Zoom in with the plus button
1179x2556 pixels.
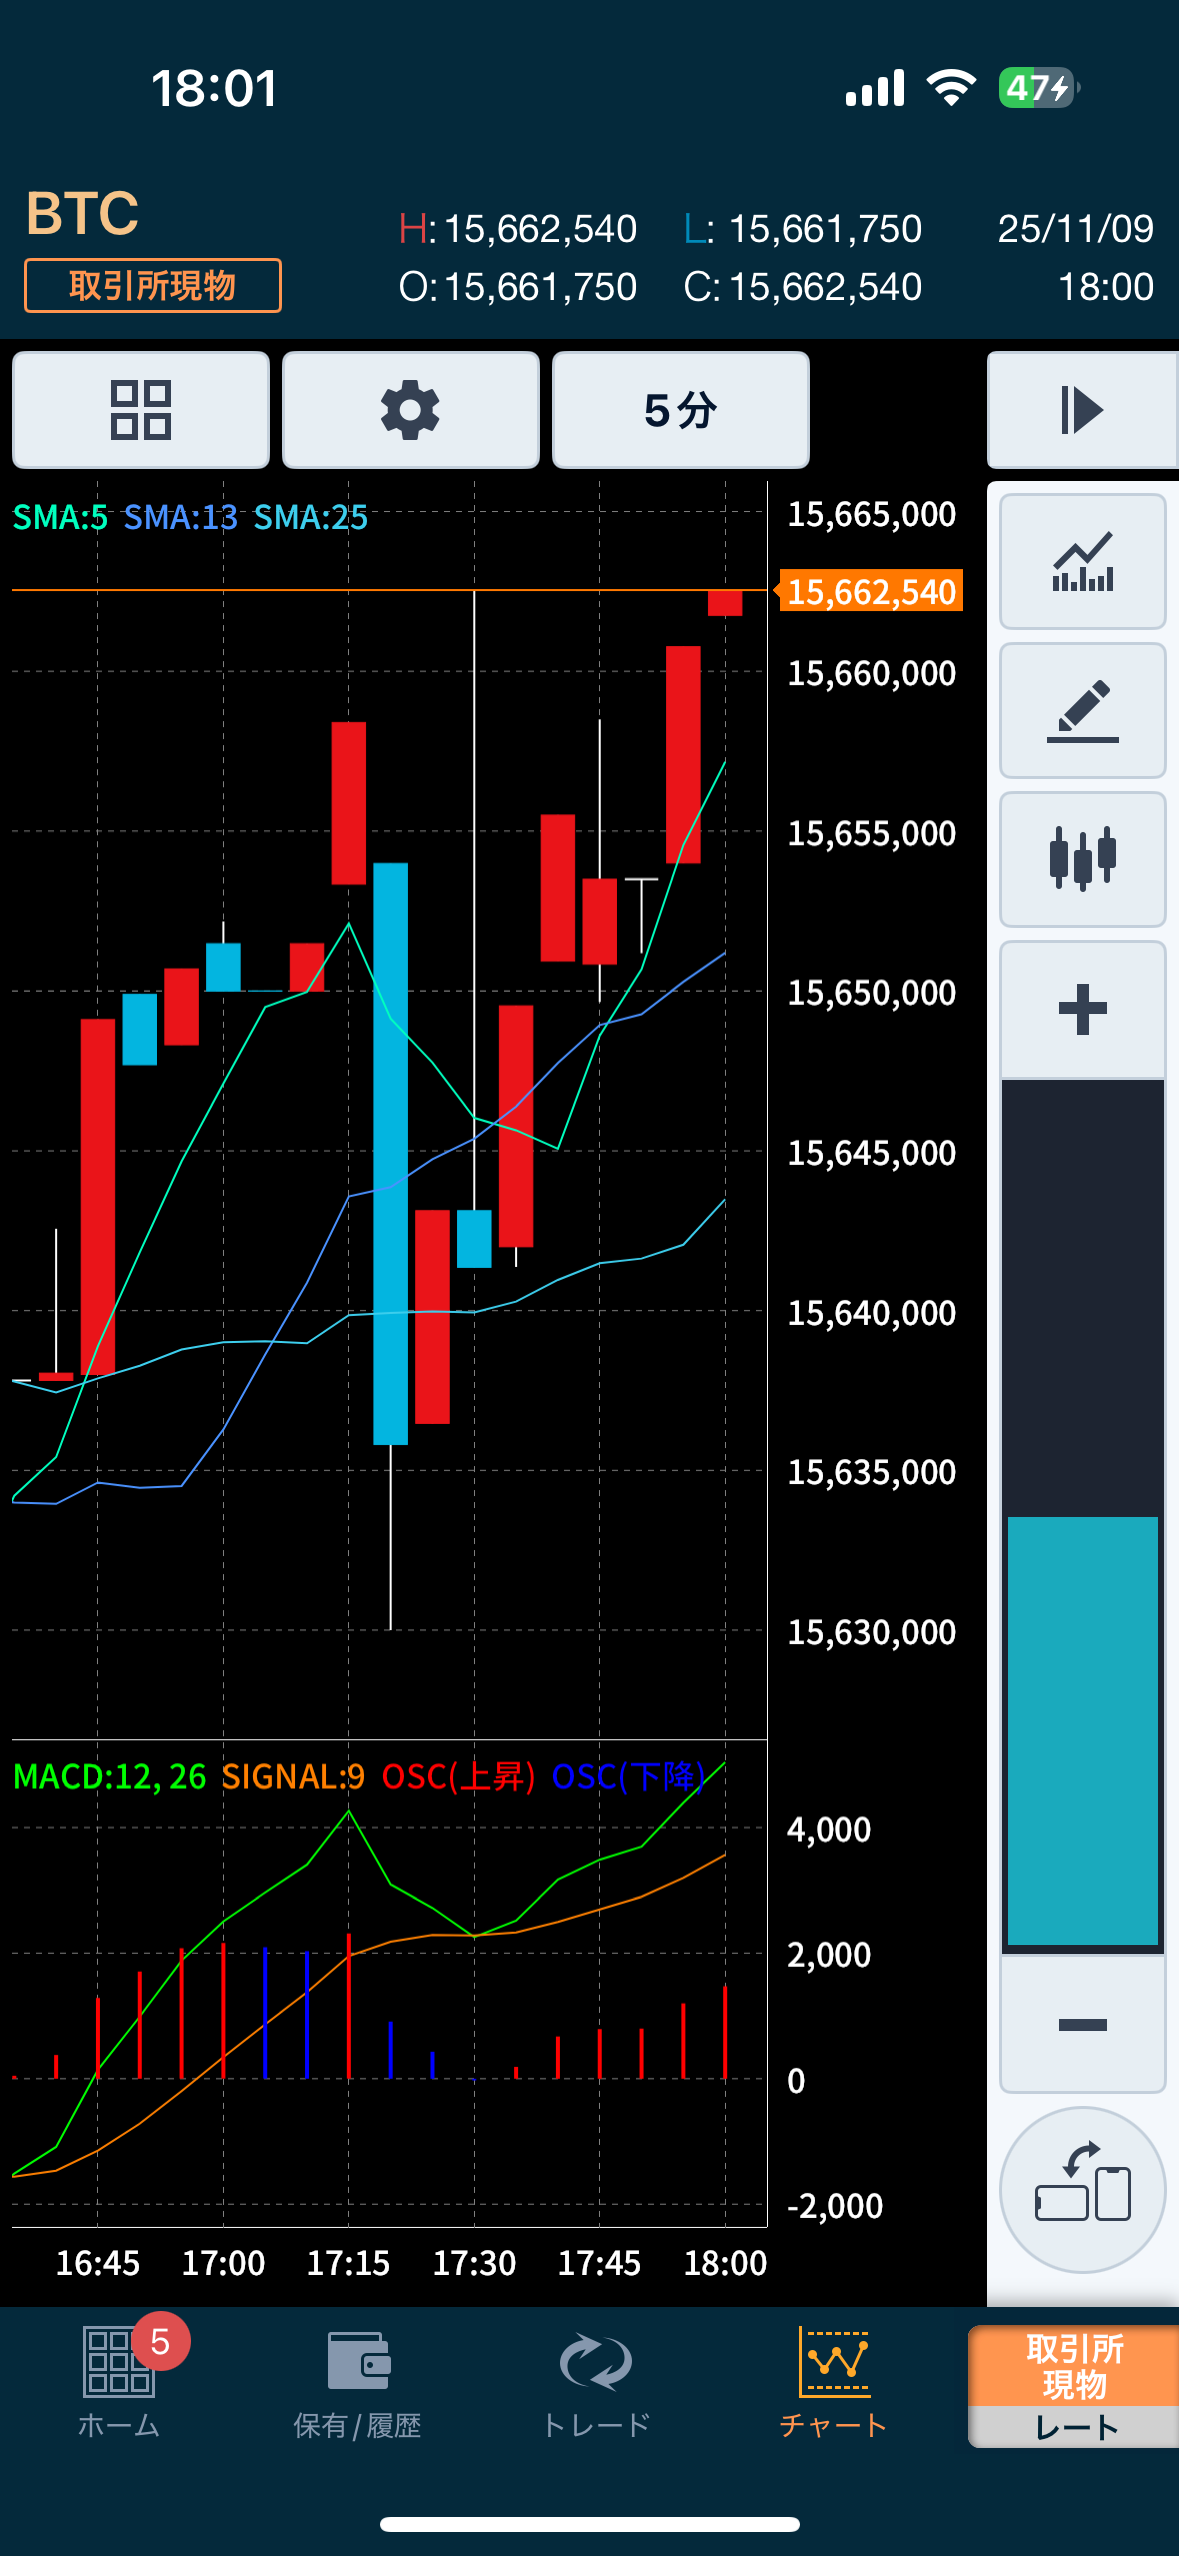[1082, 1009]
